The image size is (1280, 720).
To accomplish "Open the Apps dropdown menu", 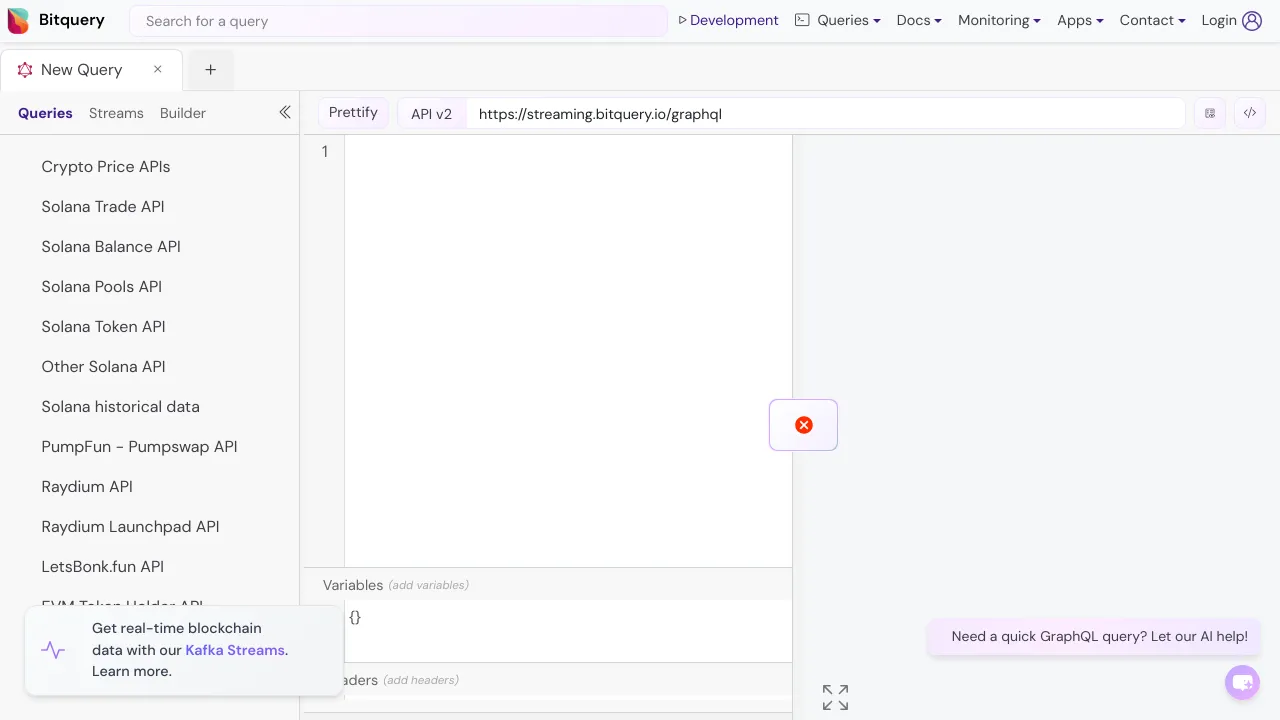I will click(x=1080, y=20).
